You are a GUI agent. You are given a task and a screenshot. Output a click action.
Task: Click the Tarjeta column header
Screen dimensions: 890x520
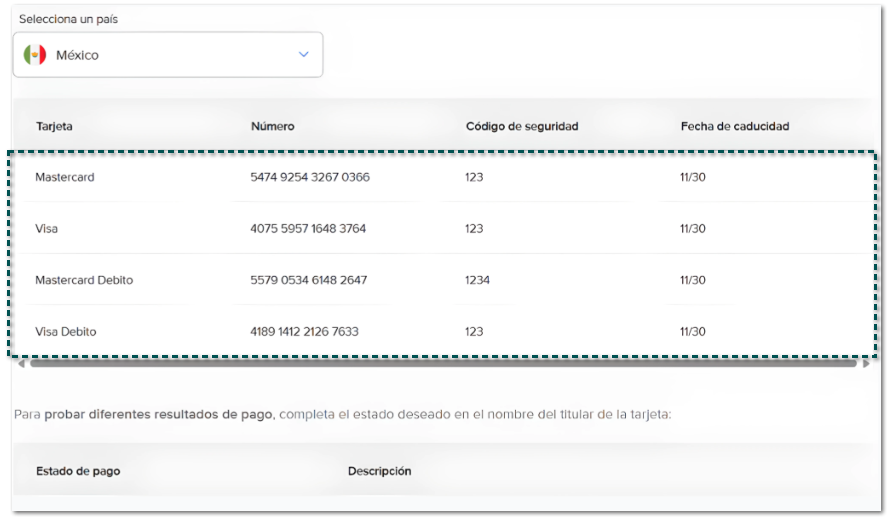[54, 126]
